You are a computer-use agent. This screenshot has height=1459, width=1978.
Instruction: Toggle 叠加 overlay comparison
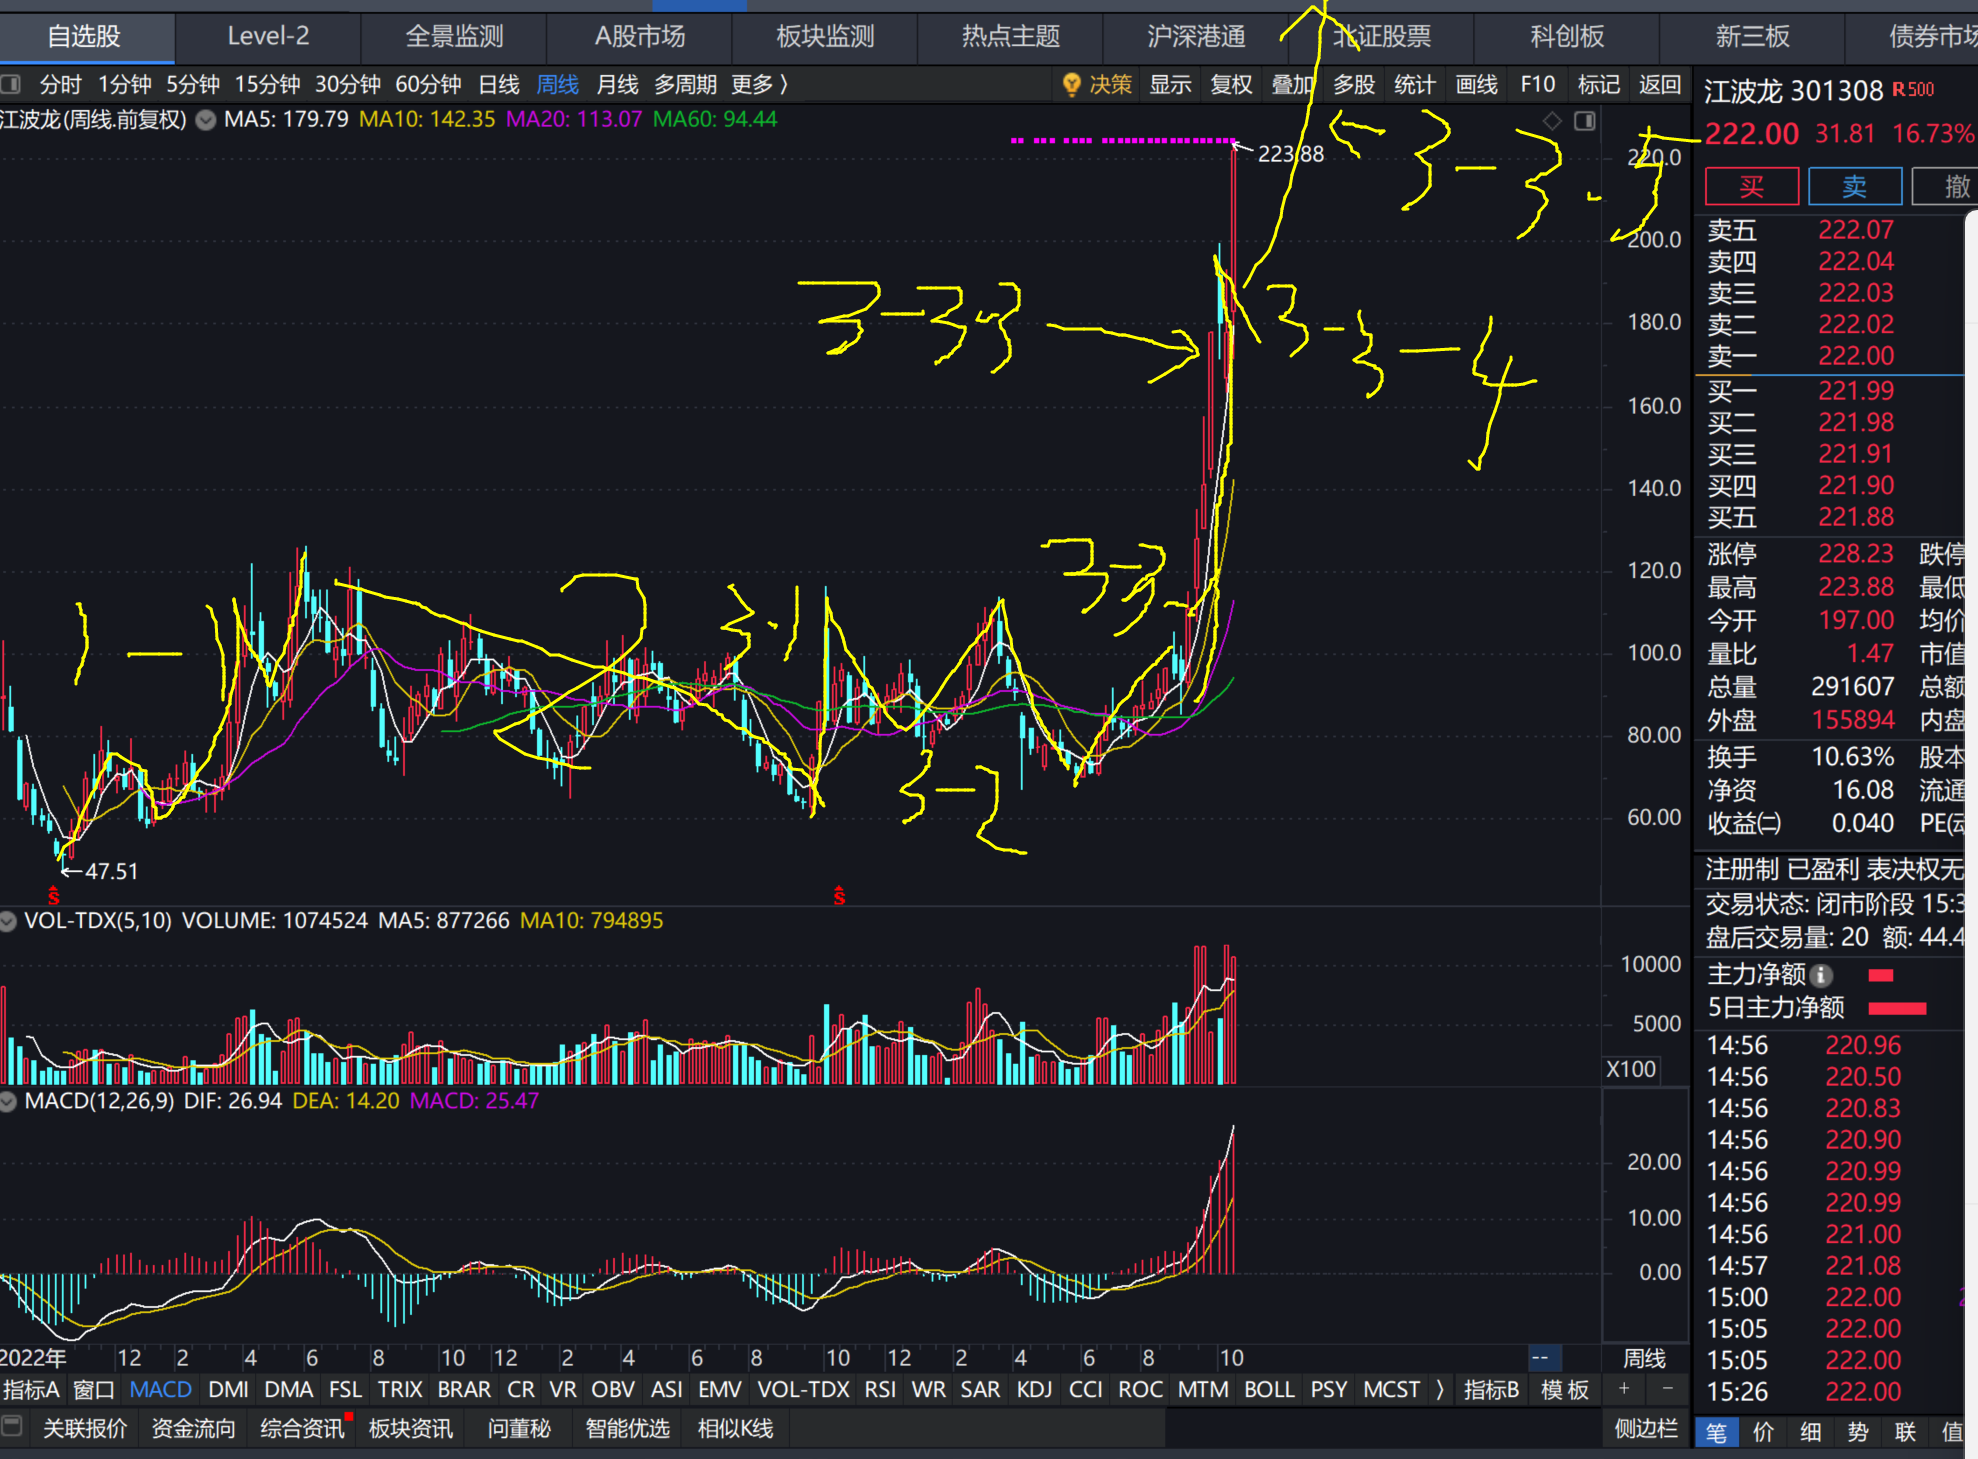coord(1292,85)
